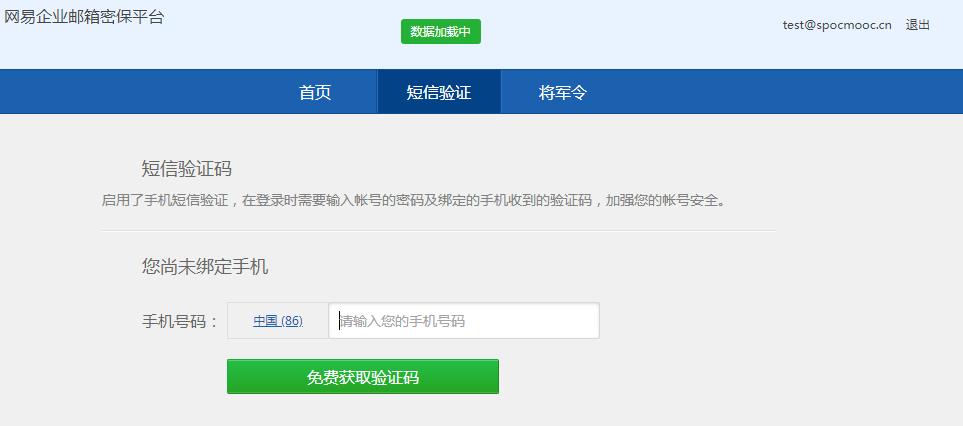Click blank area below the 免费获取验证码 button
This screenshot has width=963, height=426.
point(362,412)
